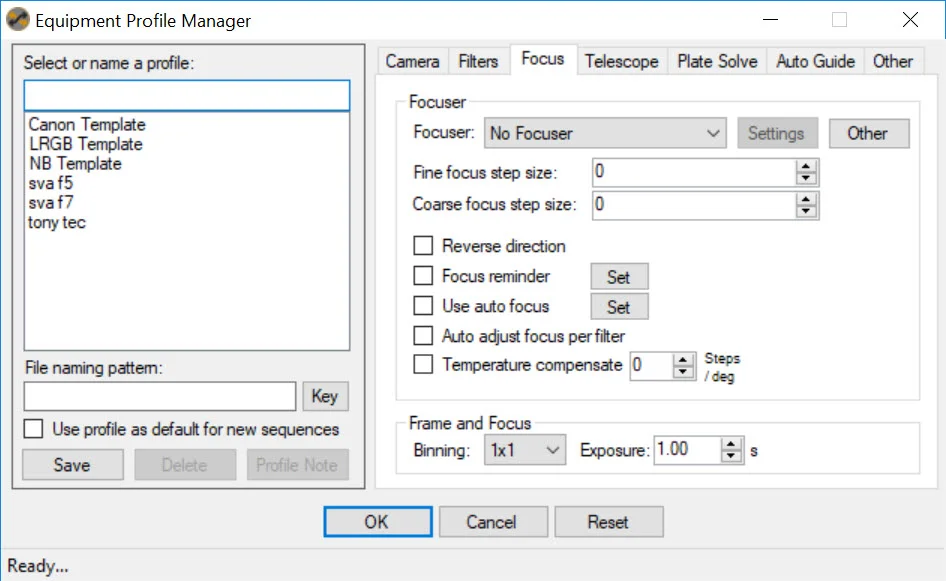Click the Equipment Profile Manager app icon
The height and width of the screenshot is (581, 946).
pos(17,19)
